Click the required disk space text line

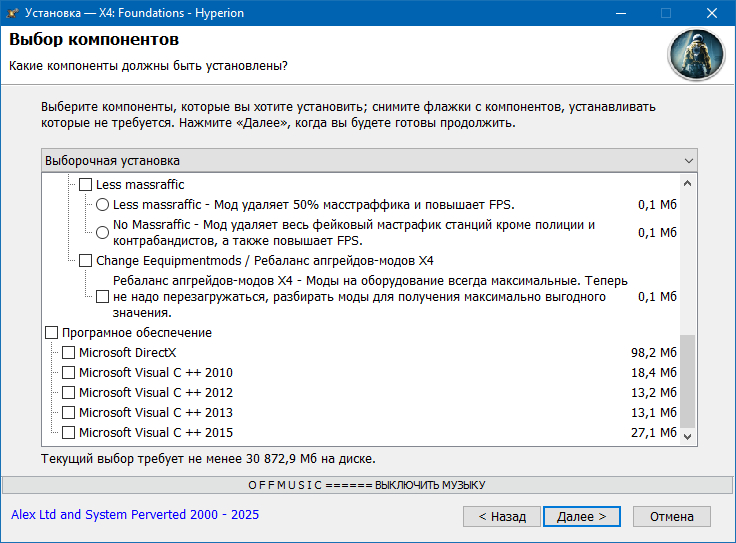[x=208, y=459]
